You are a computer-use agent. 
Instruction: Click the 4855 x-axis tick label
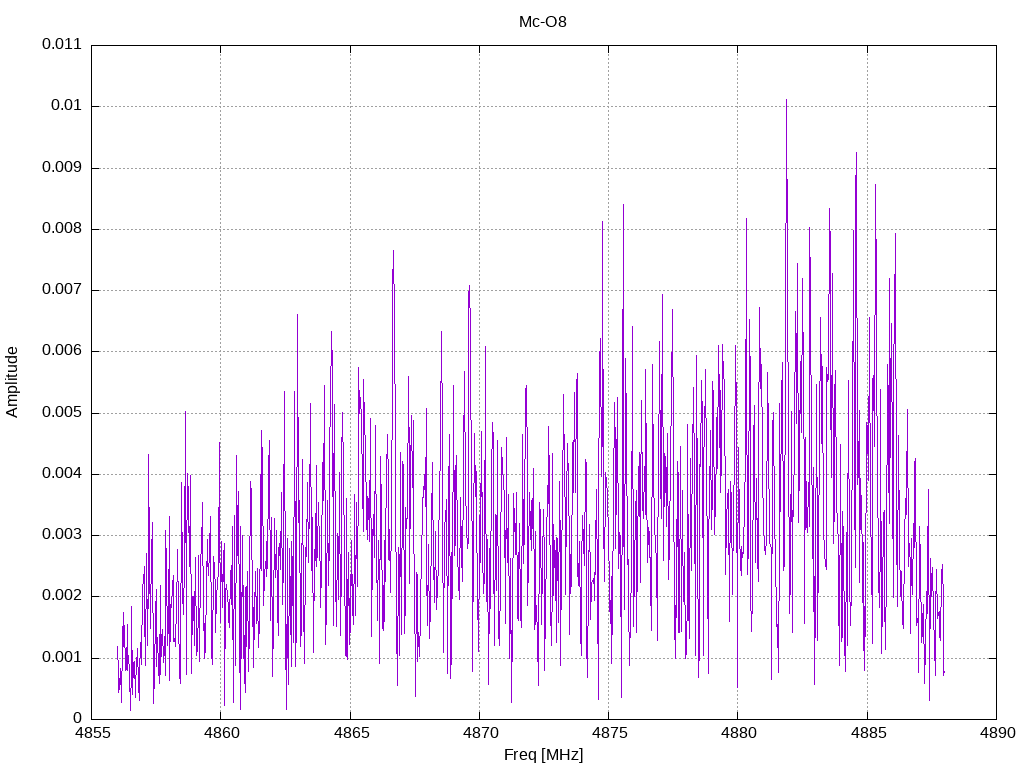(x=92, y=733)
